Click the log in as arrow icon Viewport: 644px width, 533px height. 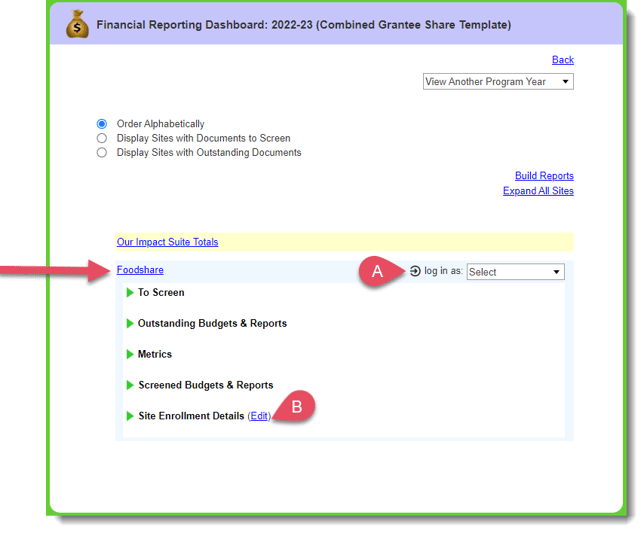point(415,271)
